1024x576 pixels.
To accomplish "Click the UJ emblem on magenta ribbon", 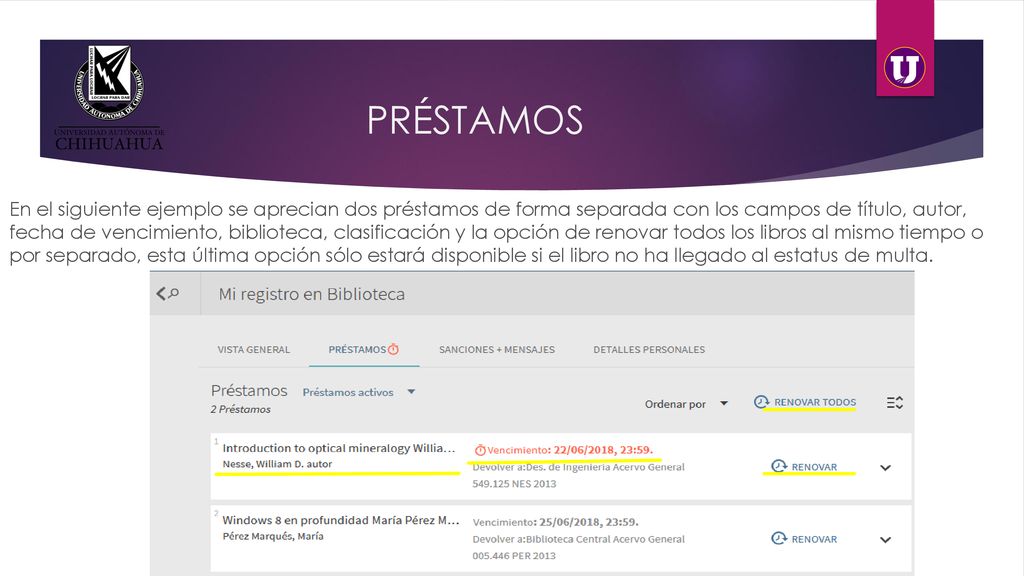I will (904, 67).
